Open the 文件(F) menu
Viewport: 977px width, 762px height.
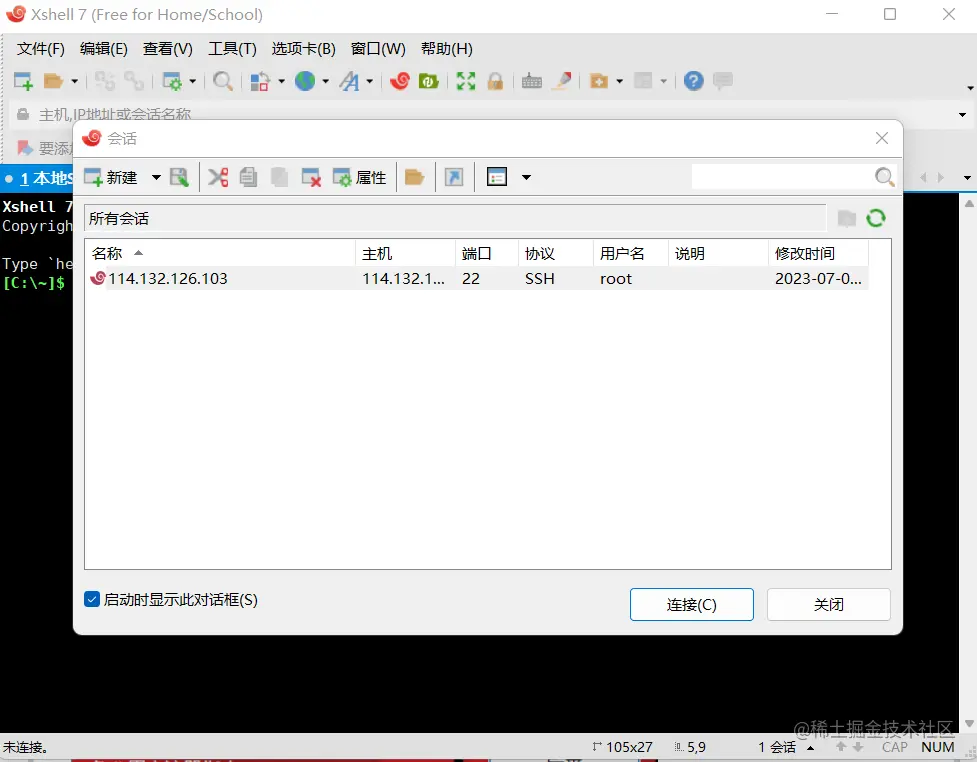coord(41,49)
